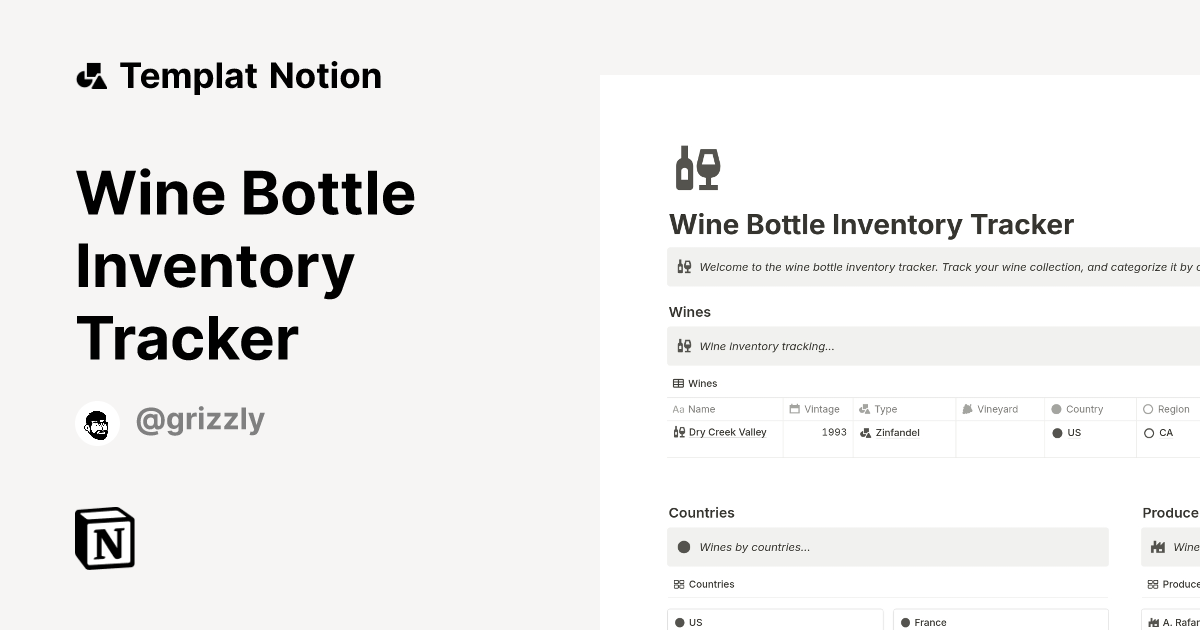Switch to the Producers database view tab
Viewport: 1200px width, 630px height.
(x=1175, y=584)
